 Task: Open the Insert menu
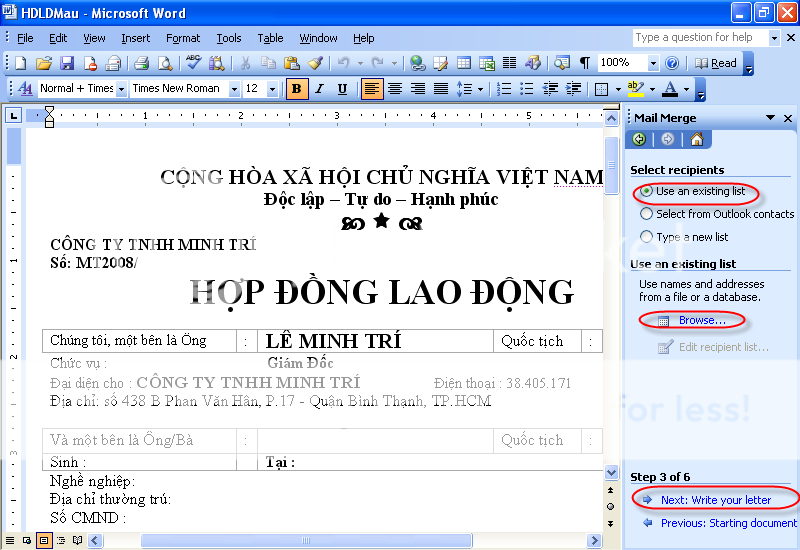click(x=136, y=38)
